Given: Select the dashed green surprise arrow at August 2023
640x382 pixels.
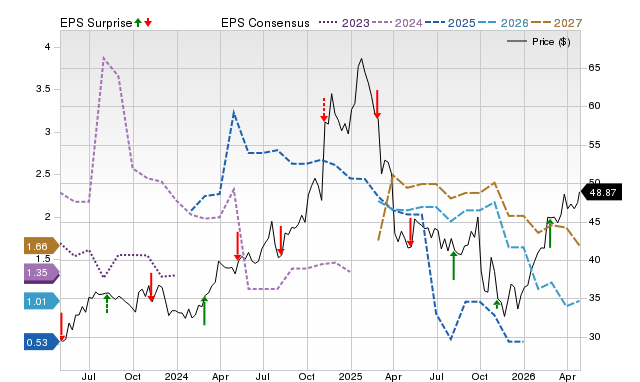Looking at the screenshot, I should pos(107,303).
